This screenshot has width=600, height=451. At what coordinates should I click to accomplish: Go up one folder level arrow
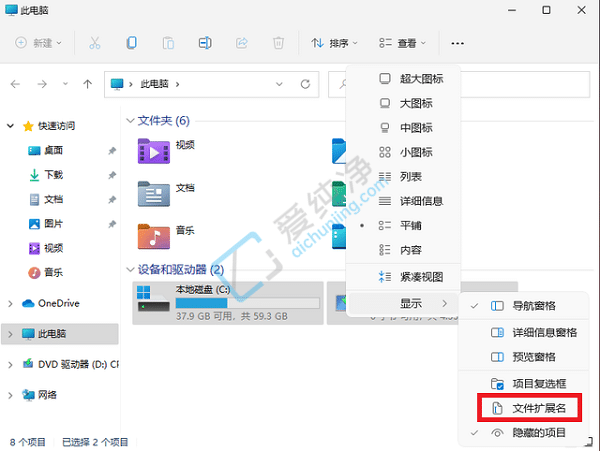click(x=88, y=84)
